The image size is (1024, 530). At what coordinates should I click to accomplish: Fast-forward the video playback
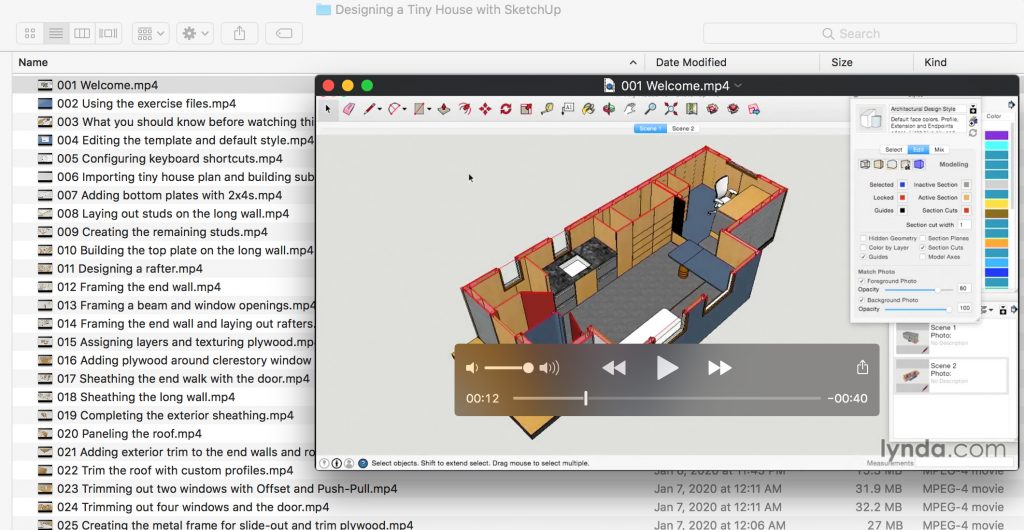tap(720, 368)
